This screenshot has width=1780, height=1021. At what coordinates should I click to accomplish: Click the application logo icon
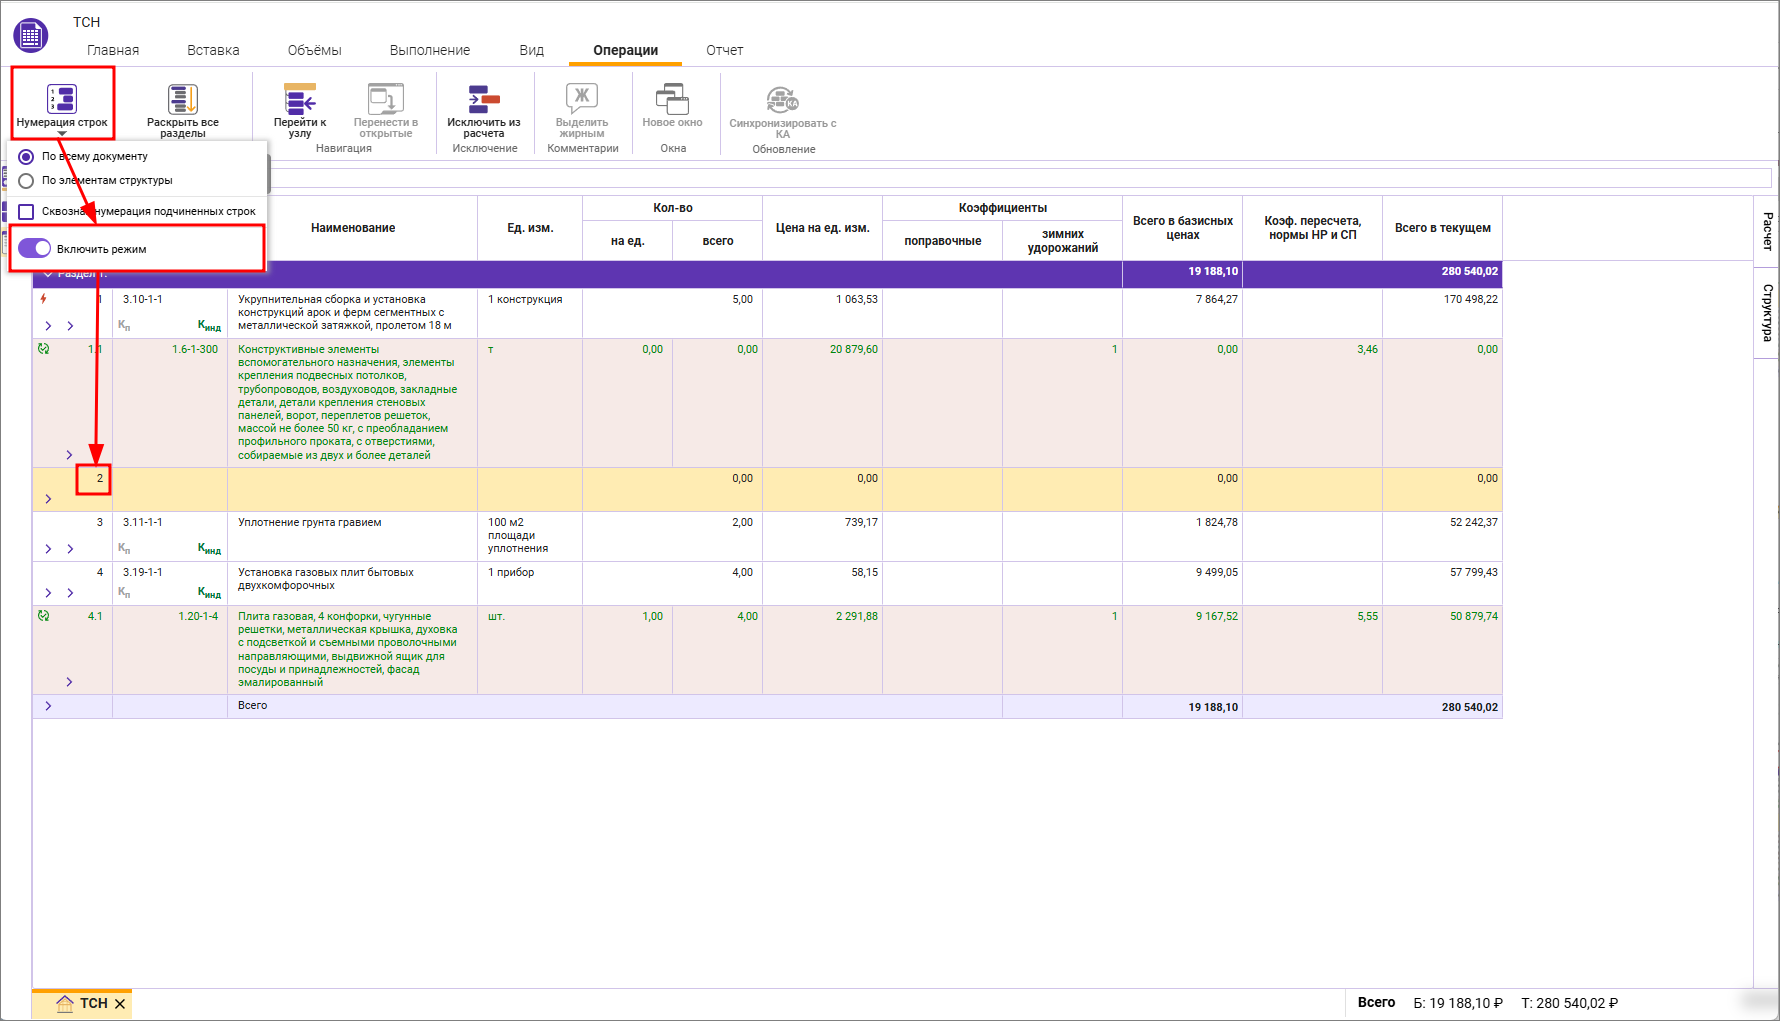point(31,36)
